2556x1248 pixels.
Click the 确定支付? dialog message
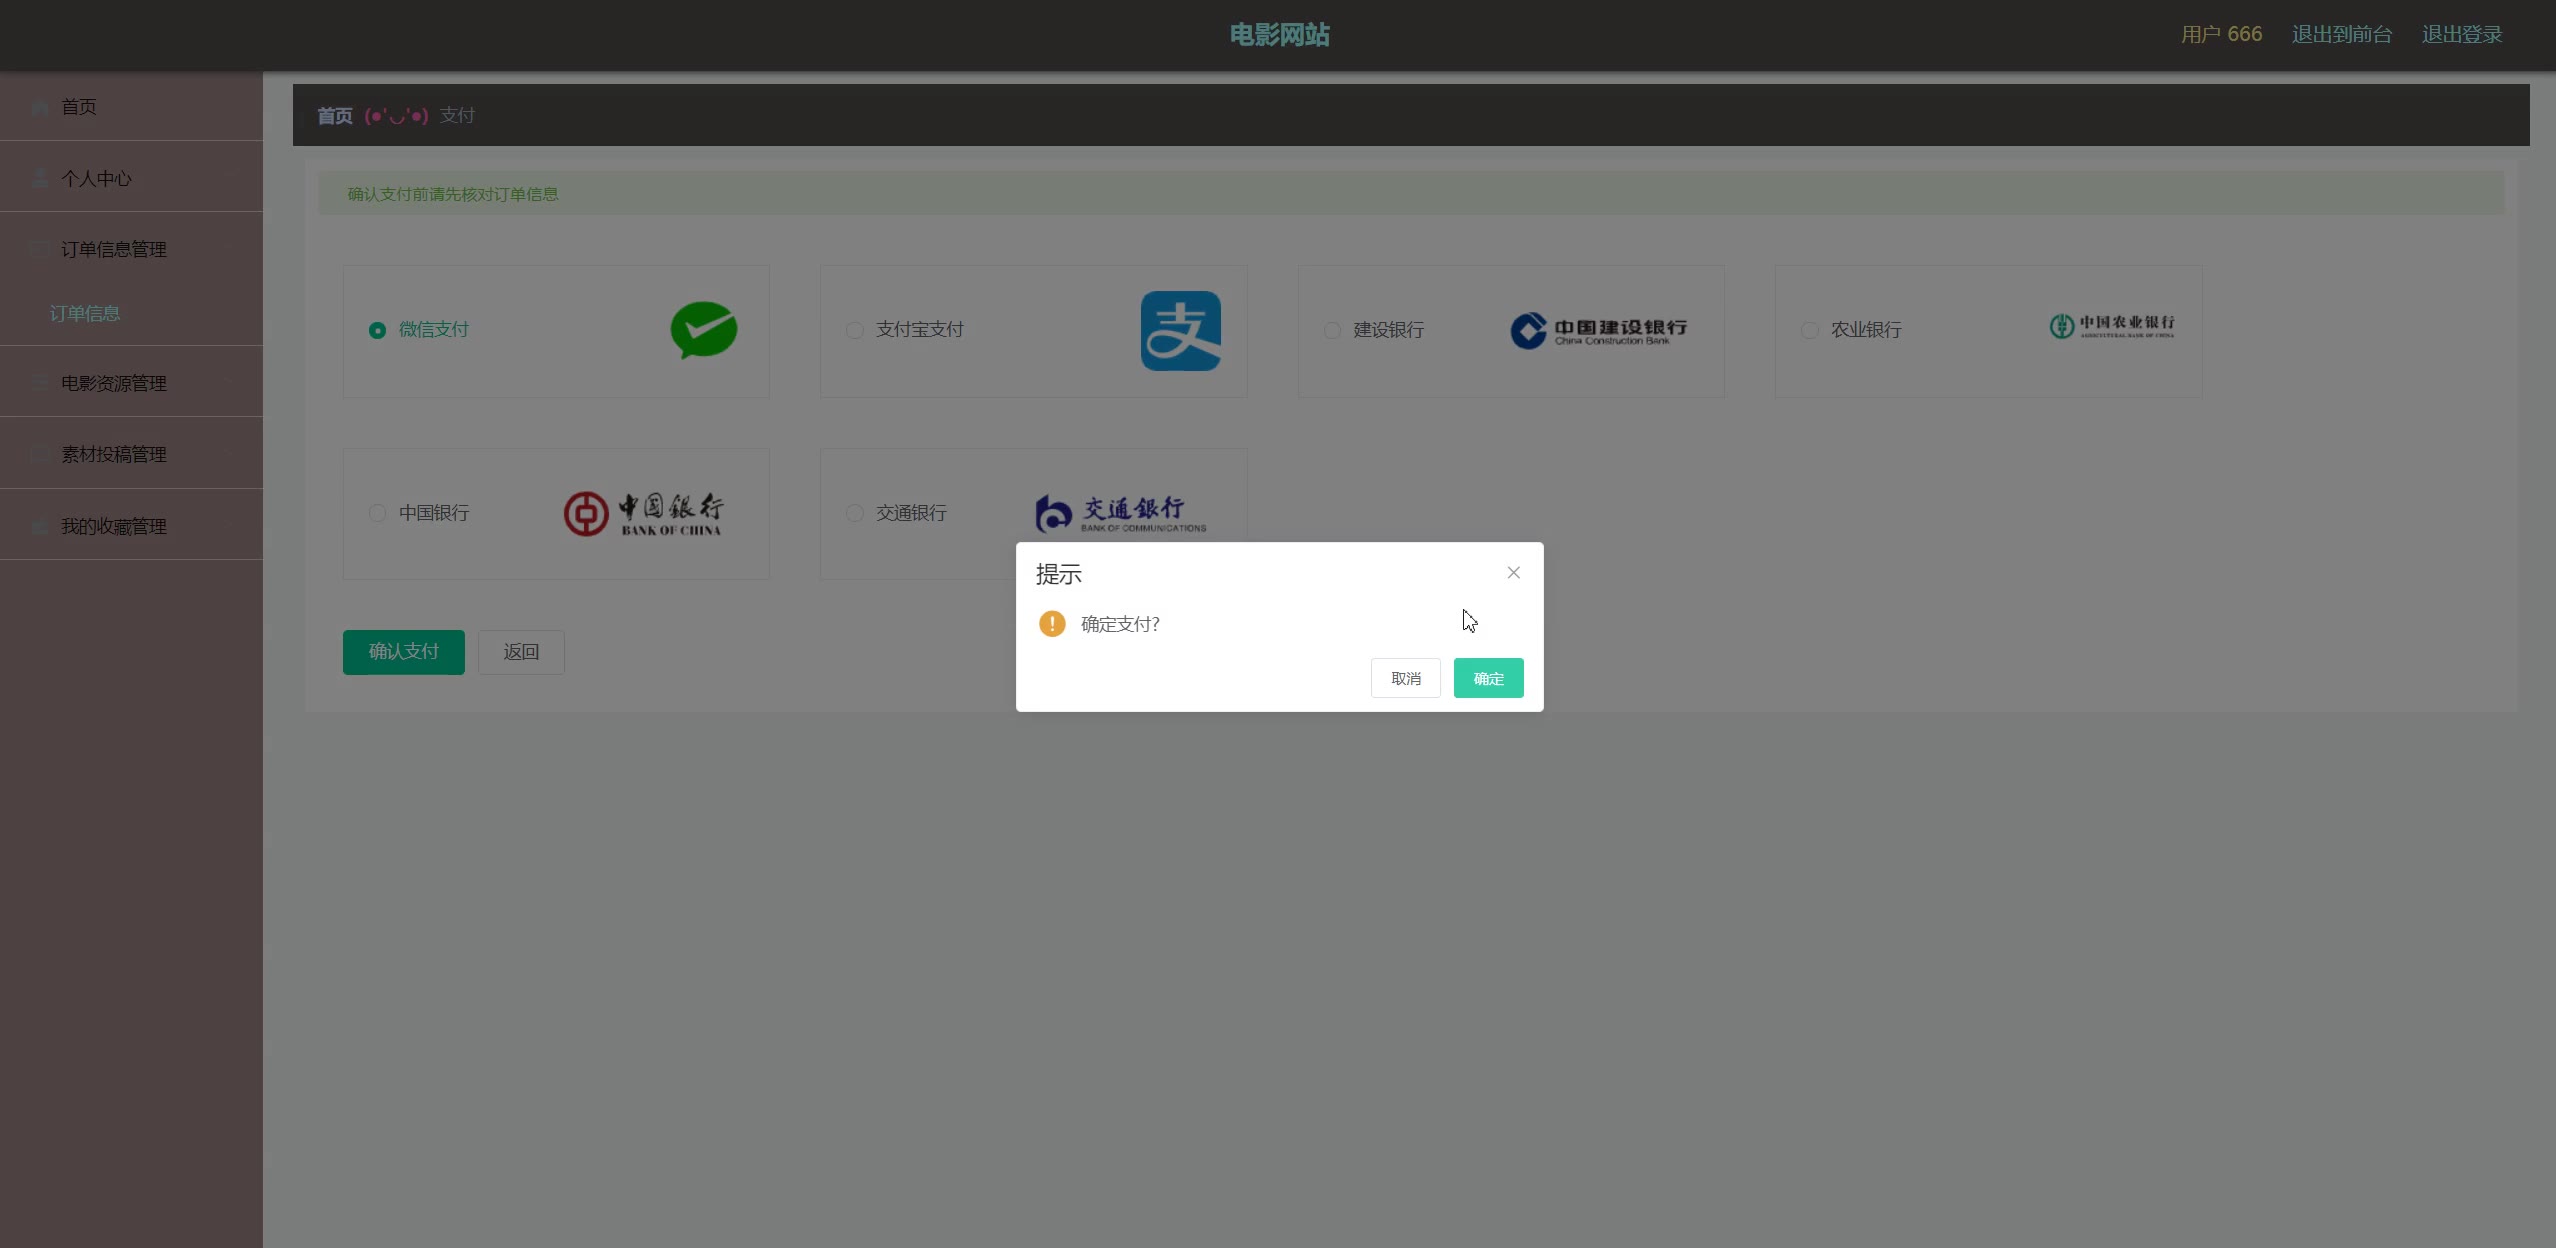pos(1120,624)
